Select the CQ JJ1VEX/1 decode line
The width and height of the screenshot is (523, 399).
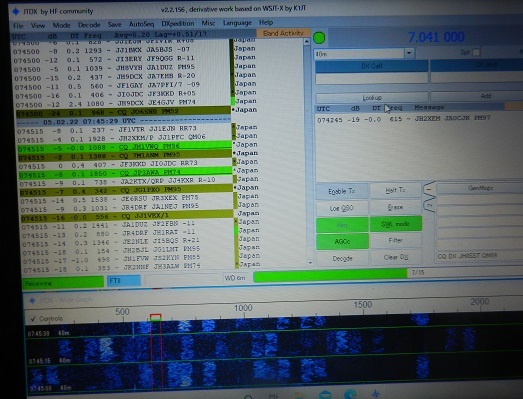[x=127, y=216]
